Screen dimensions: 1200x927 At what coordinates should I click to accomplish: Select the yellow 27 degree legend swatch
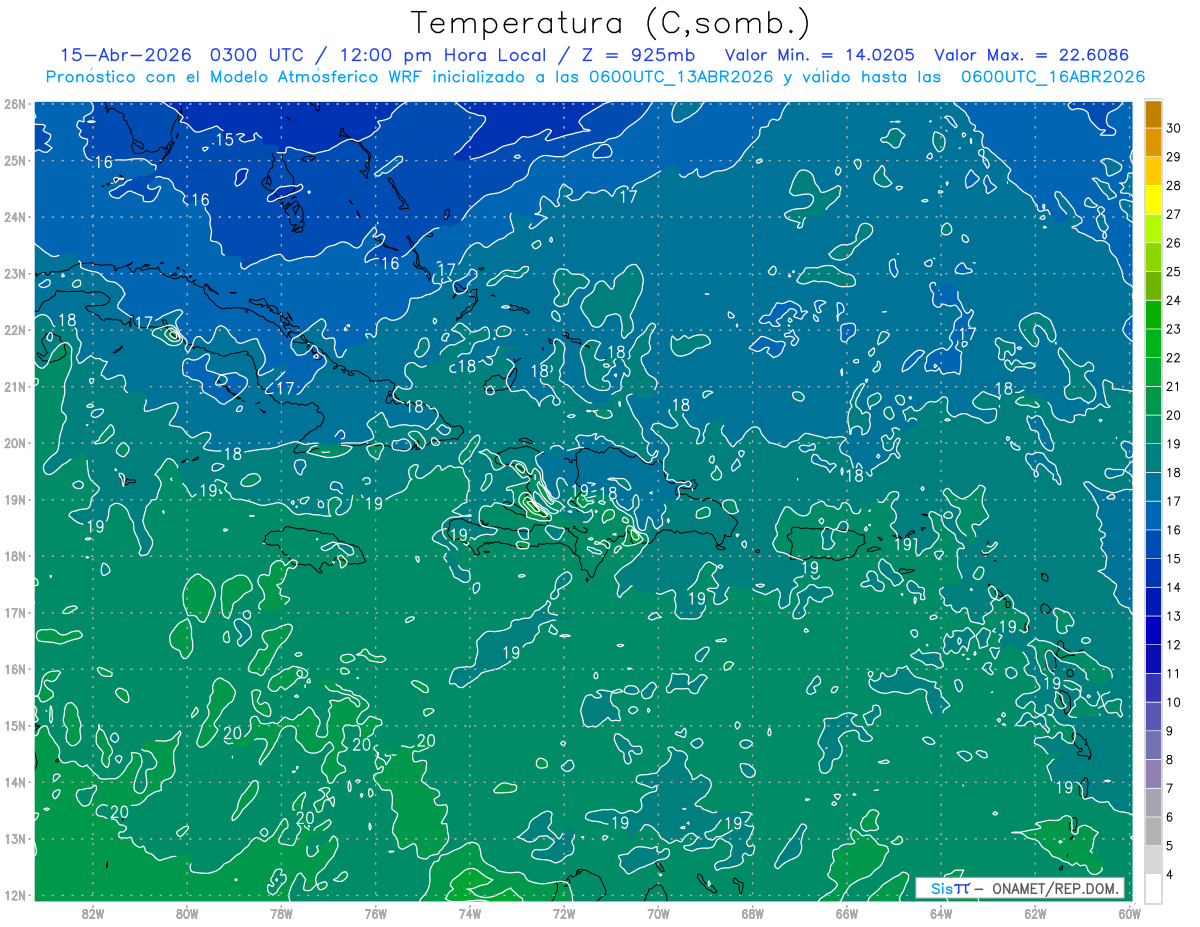click(x=1153, y=199)
